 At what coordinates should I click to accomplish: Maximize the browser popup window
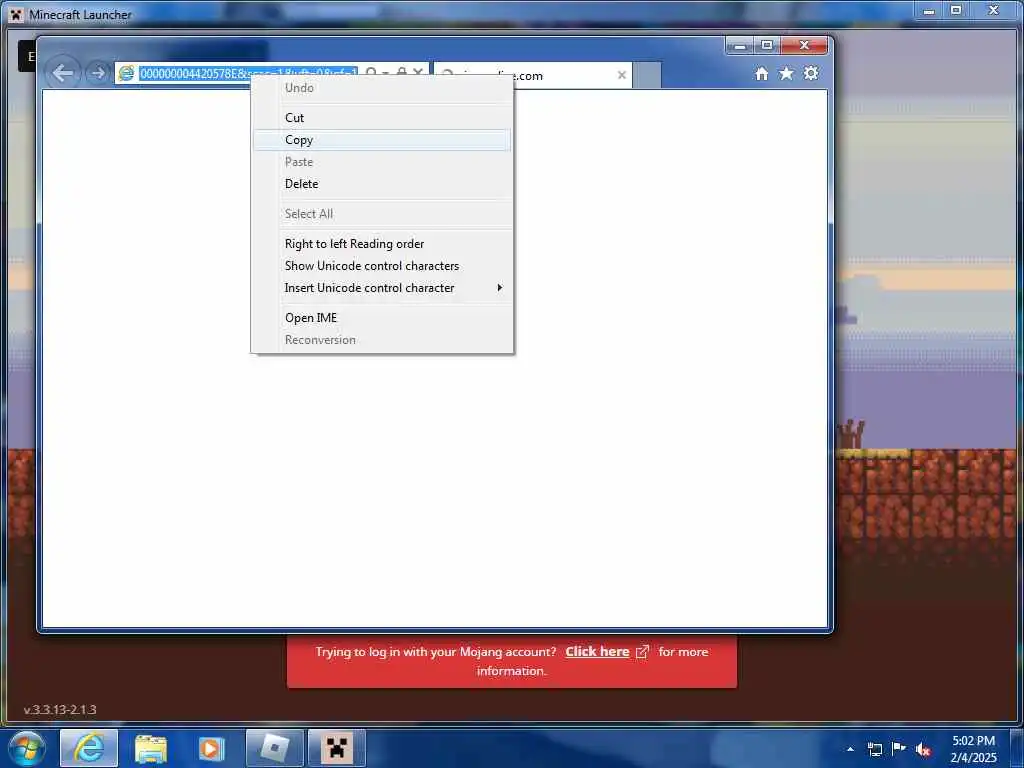(767, 46)
